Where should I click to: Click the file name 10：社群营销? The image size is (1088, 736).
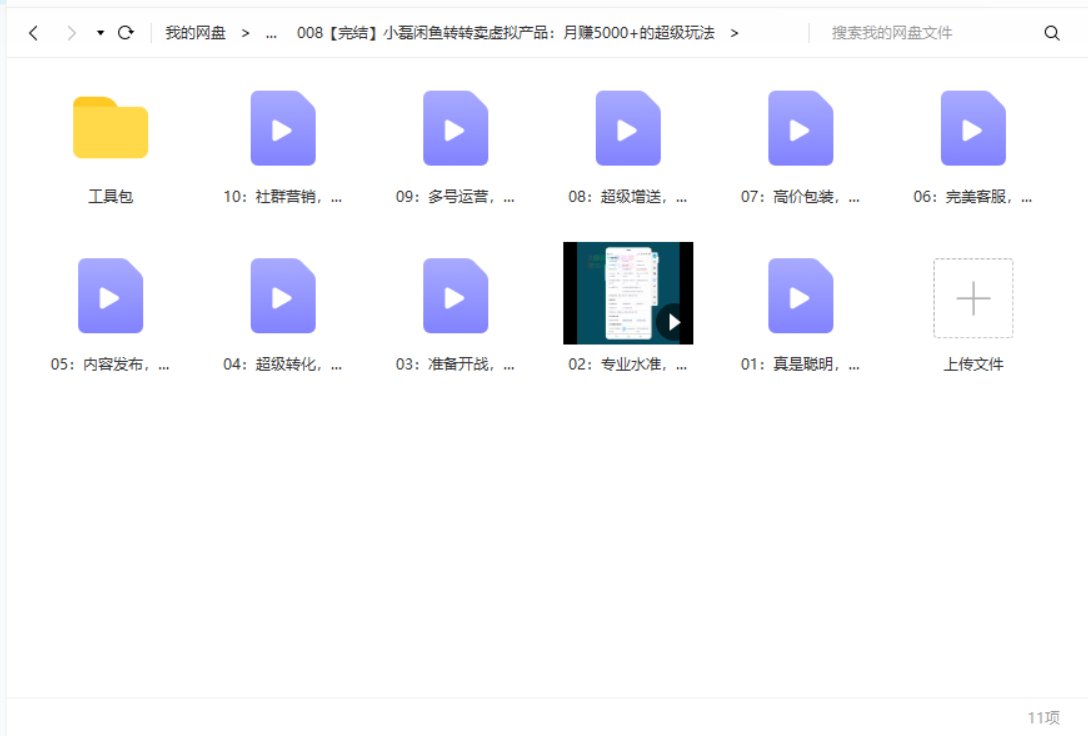click(x=282, y=197)
